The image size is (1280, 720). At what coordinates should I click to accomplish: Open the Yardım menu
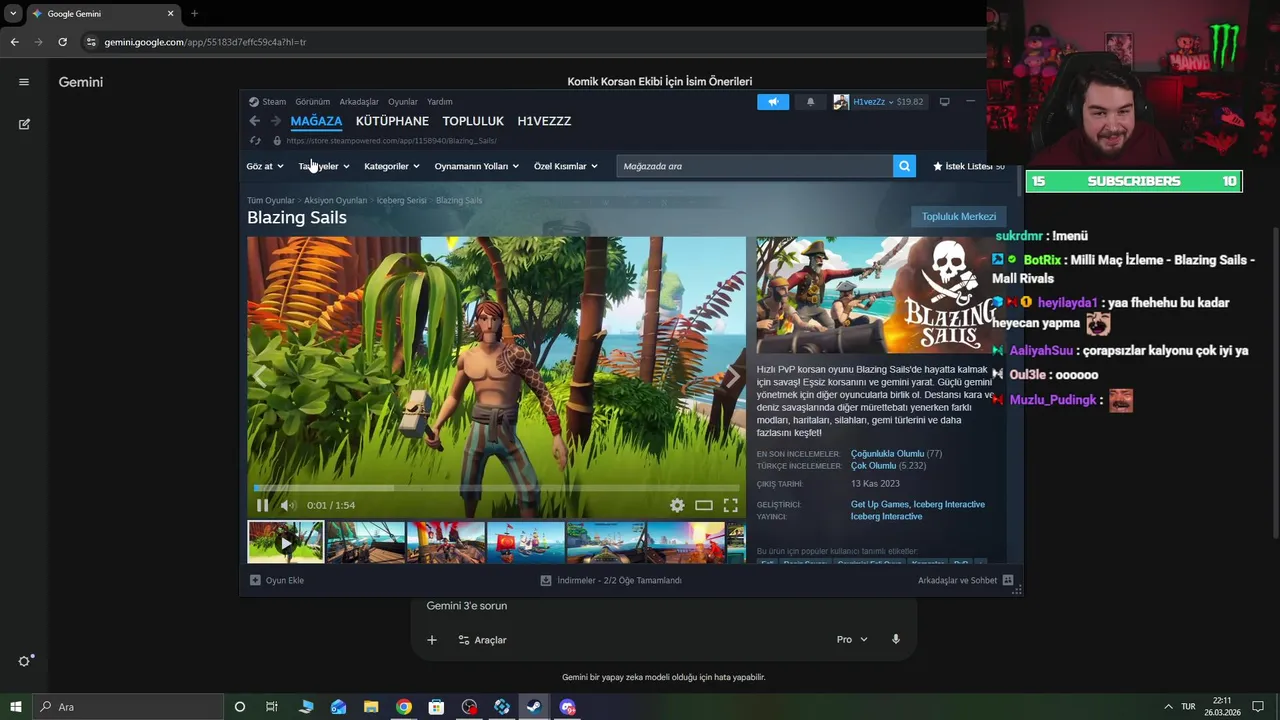pyautogui.click(x=440, y=102)
